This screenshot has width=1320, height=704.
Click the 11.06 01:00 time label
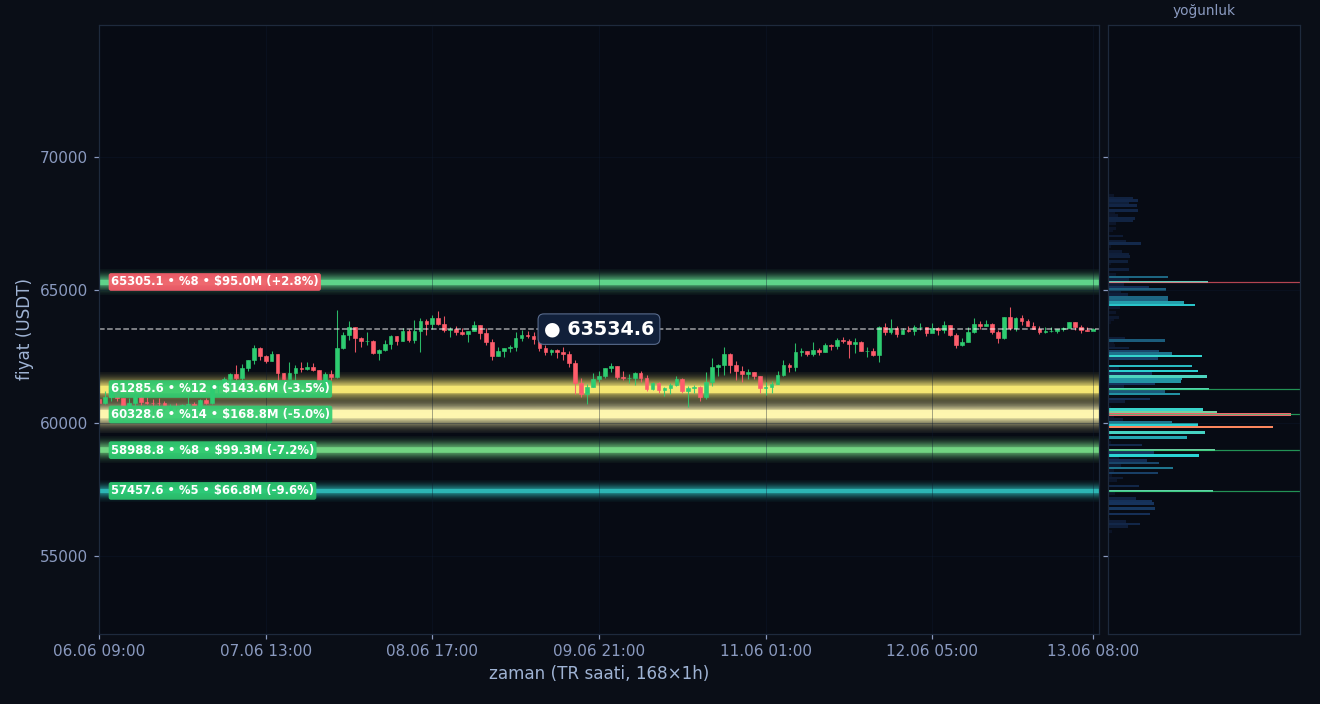click(766, 651)
